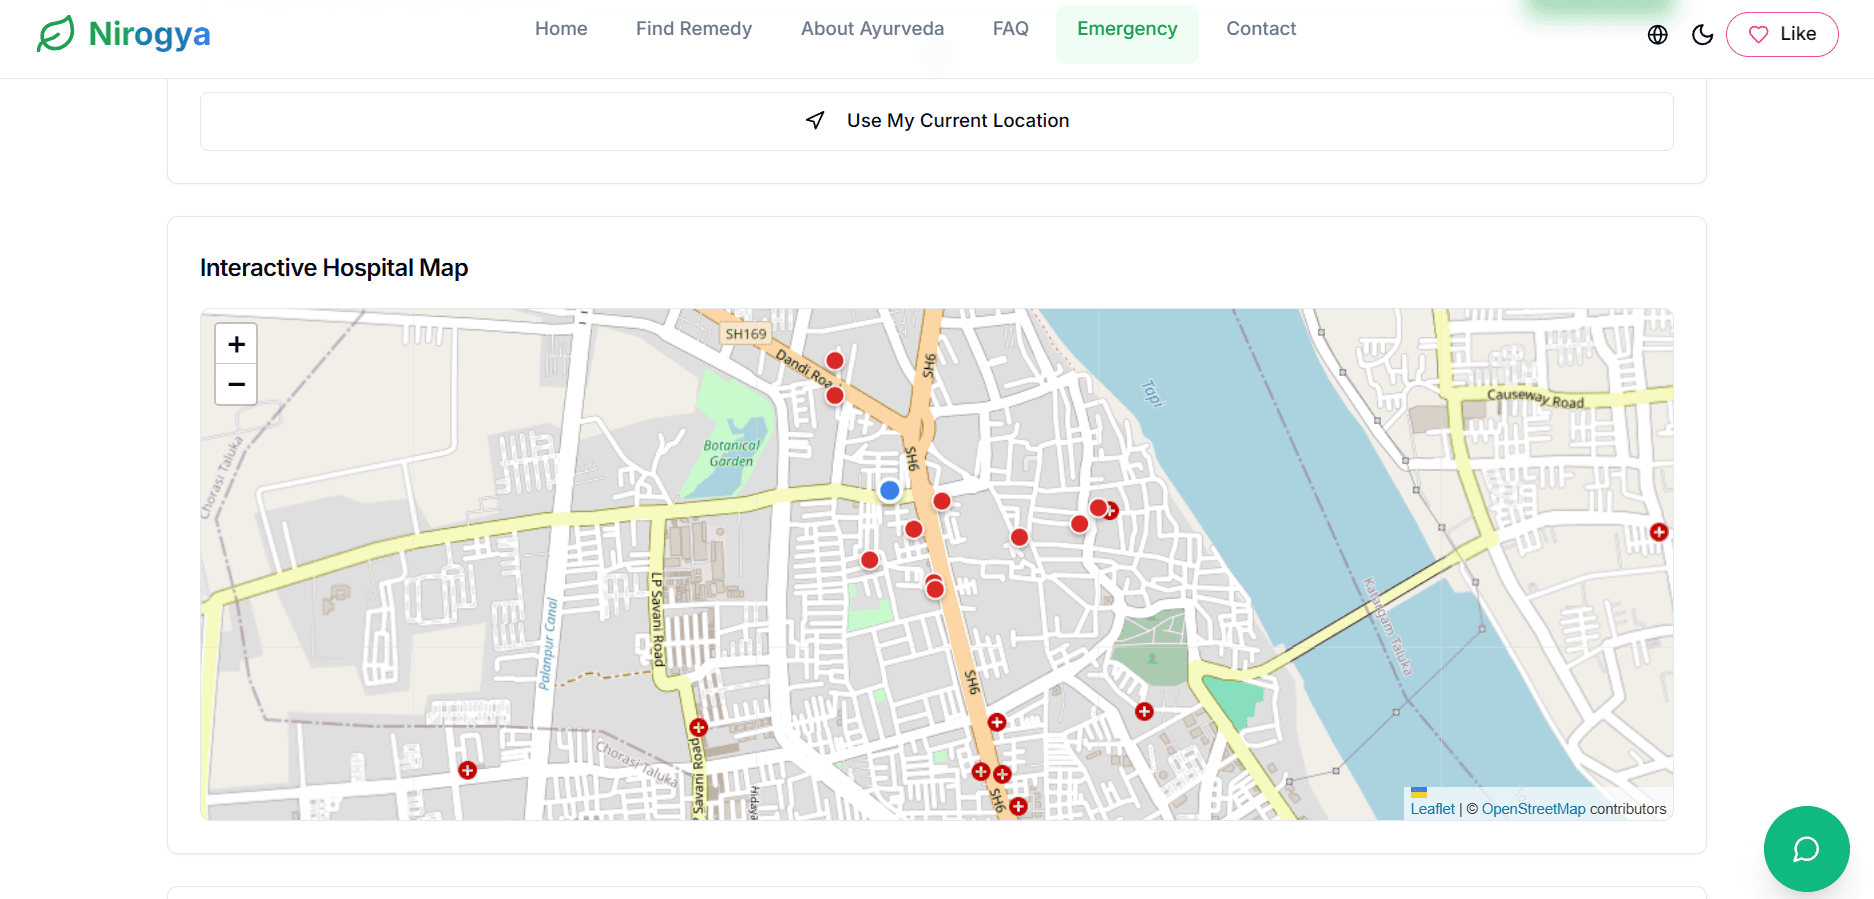Open the language globe selector

click(1657, 35)
